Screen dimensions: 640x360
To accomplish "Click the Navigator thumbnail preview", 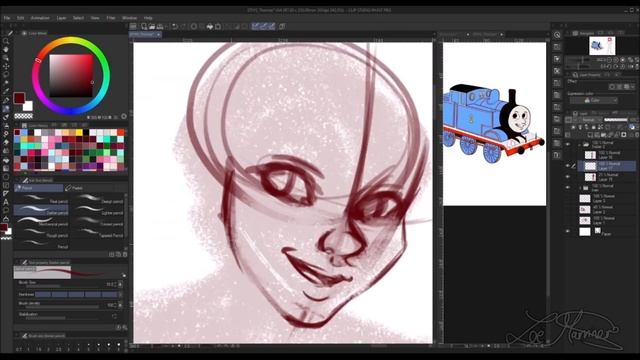I will (602, 46).
